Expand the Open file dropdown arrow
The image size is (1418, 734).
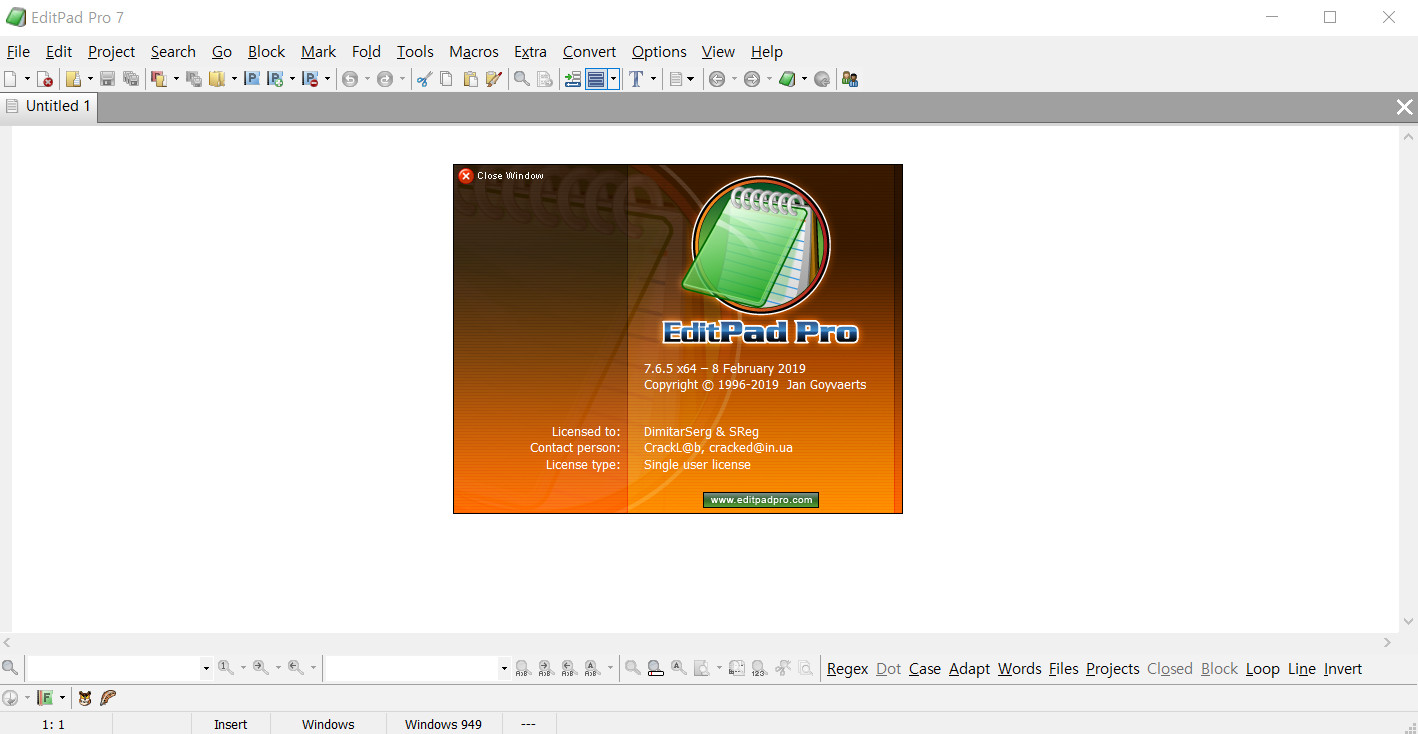pos(90,79)
